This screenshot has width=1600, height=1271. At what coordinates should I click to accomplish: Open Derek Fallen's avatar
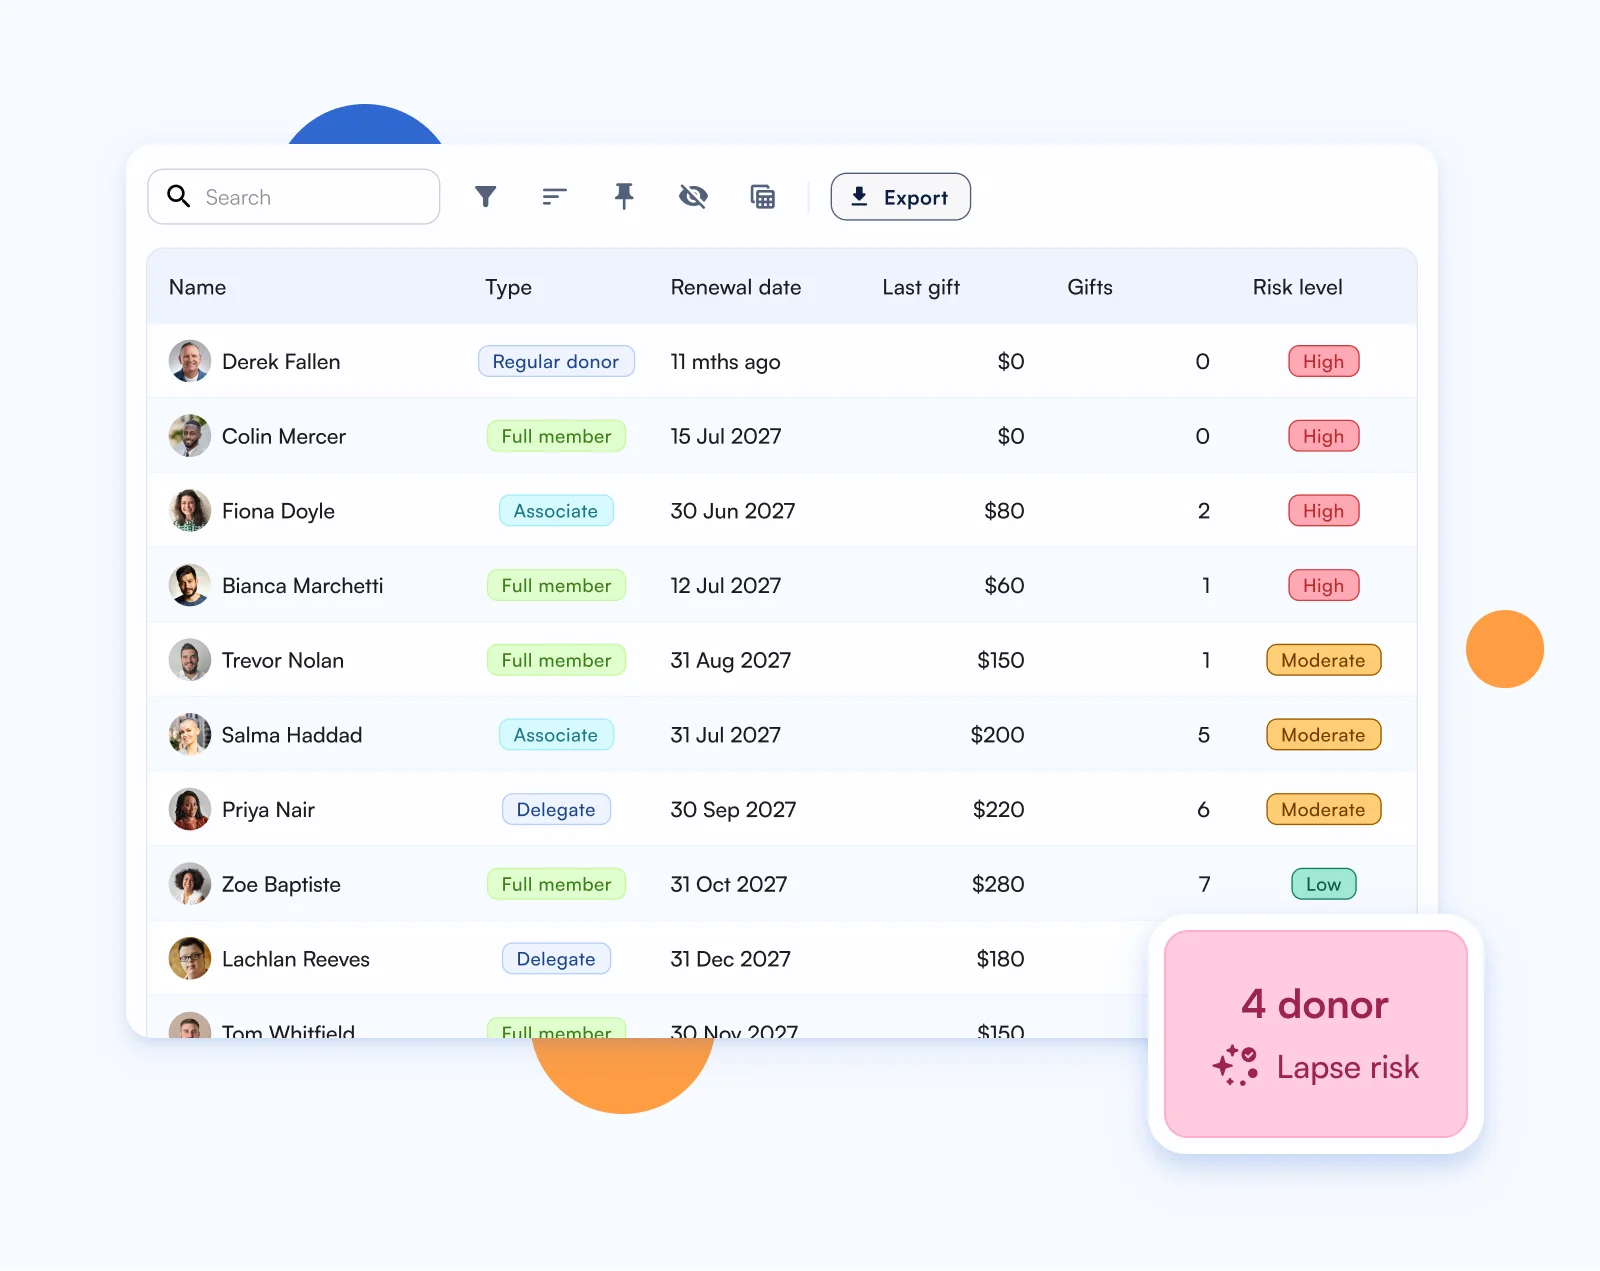pyautogui.click(x=190, y=361)
